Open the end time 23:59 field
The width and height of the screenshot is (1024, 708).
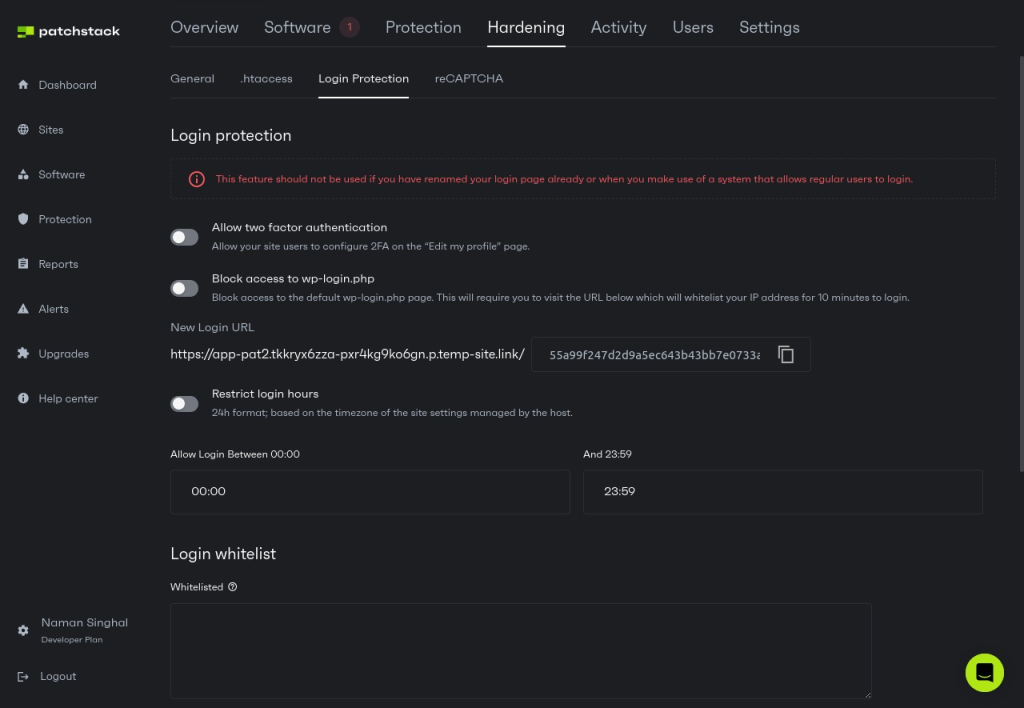782,492
